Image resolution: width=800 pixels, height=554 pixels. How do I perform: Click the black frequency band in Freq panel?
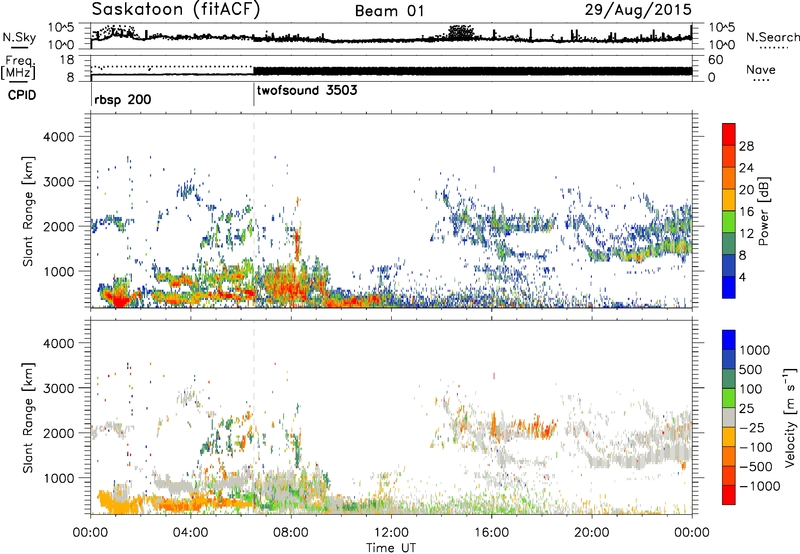tap(472, 71)
